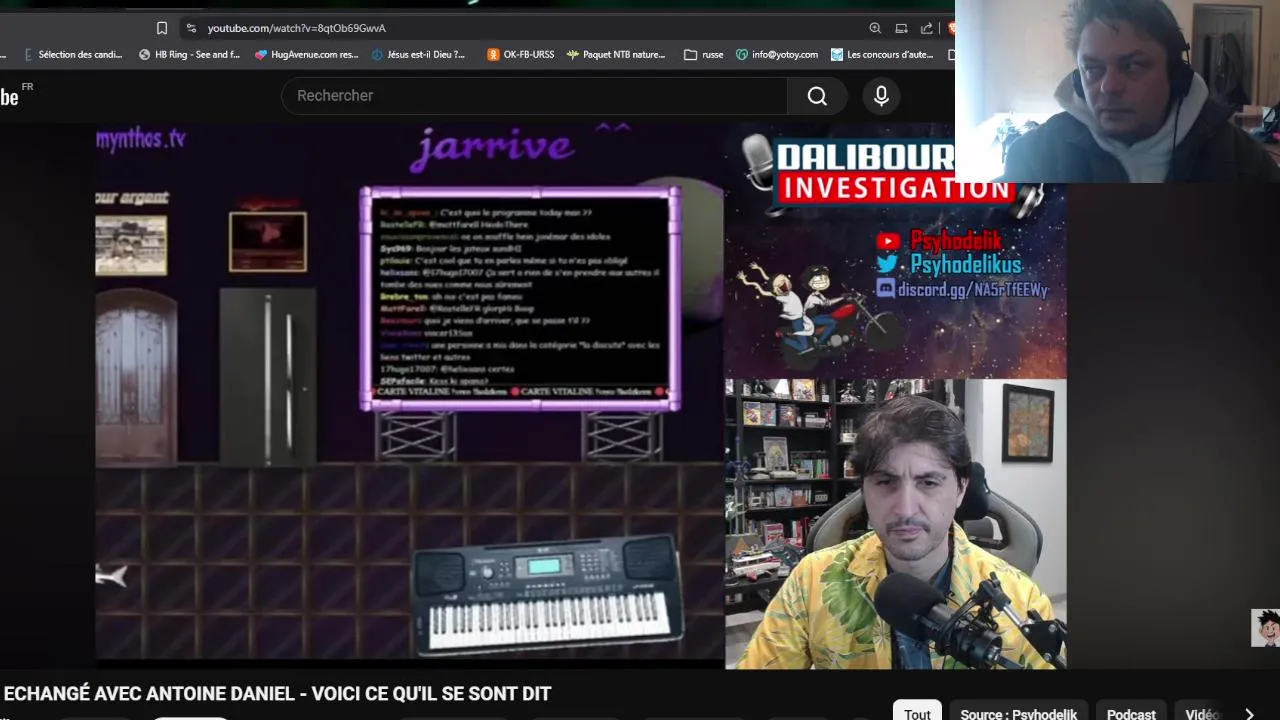Open the cartoon avatar thumbnail at right
1280x720 pixels.
pyautogui.click(x=1265, y=628)
